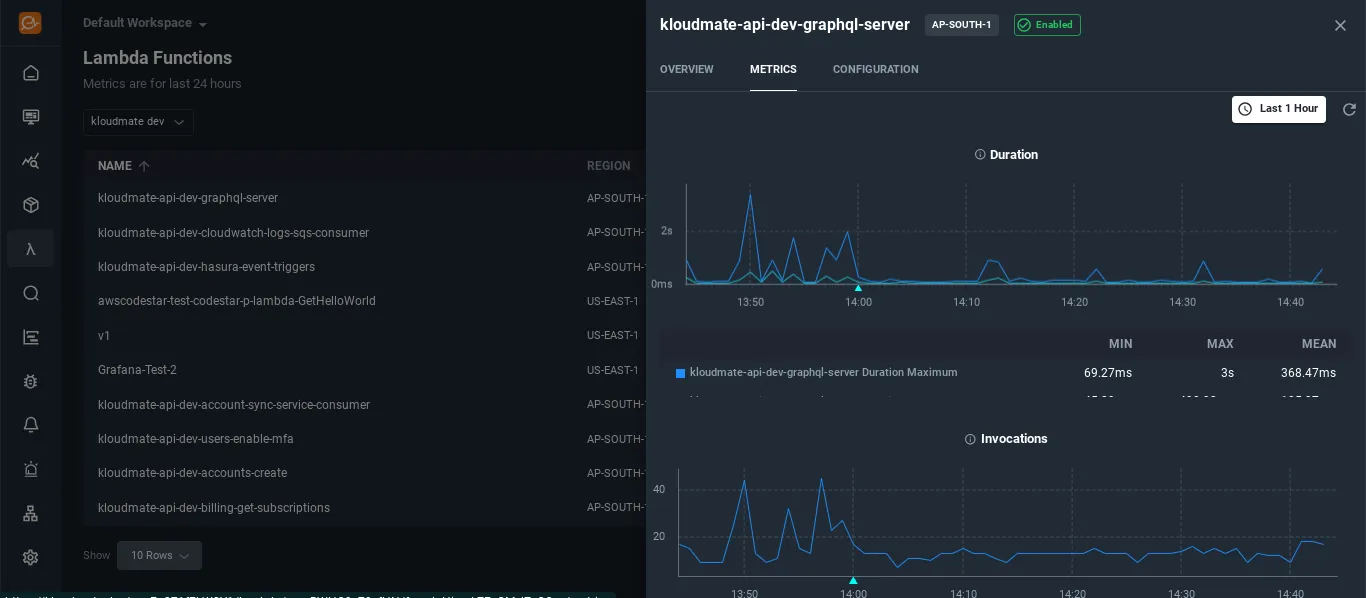
Task: Click the MAX column header in legend table
Action: pyautogui.click(x=1220, y=344)
